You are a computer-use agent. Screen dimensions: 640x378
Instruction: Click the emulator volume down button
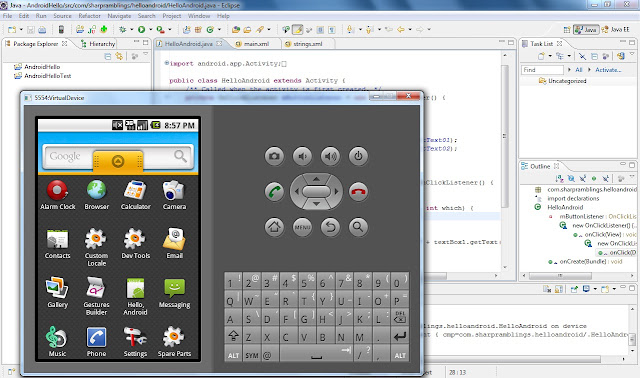click(x=302, y=156)
